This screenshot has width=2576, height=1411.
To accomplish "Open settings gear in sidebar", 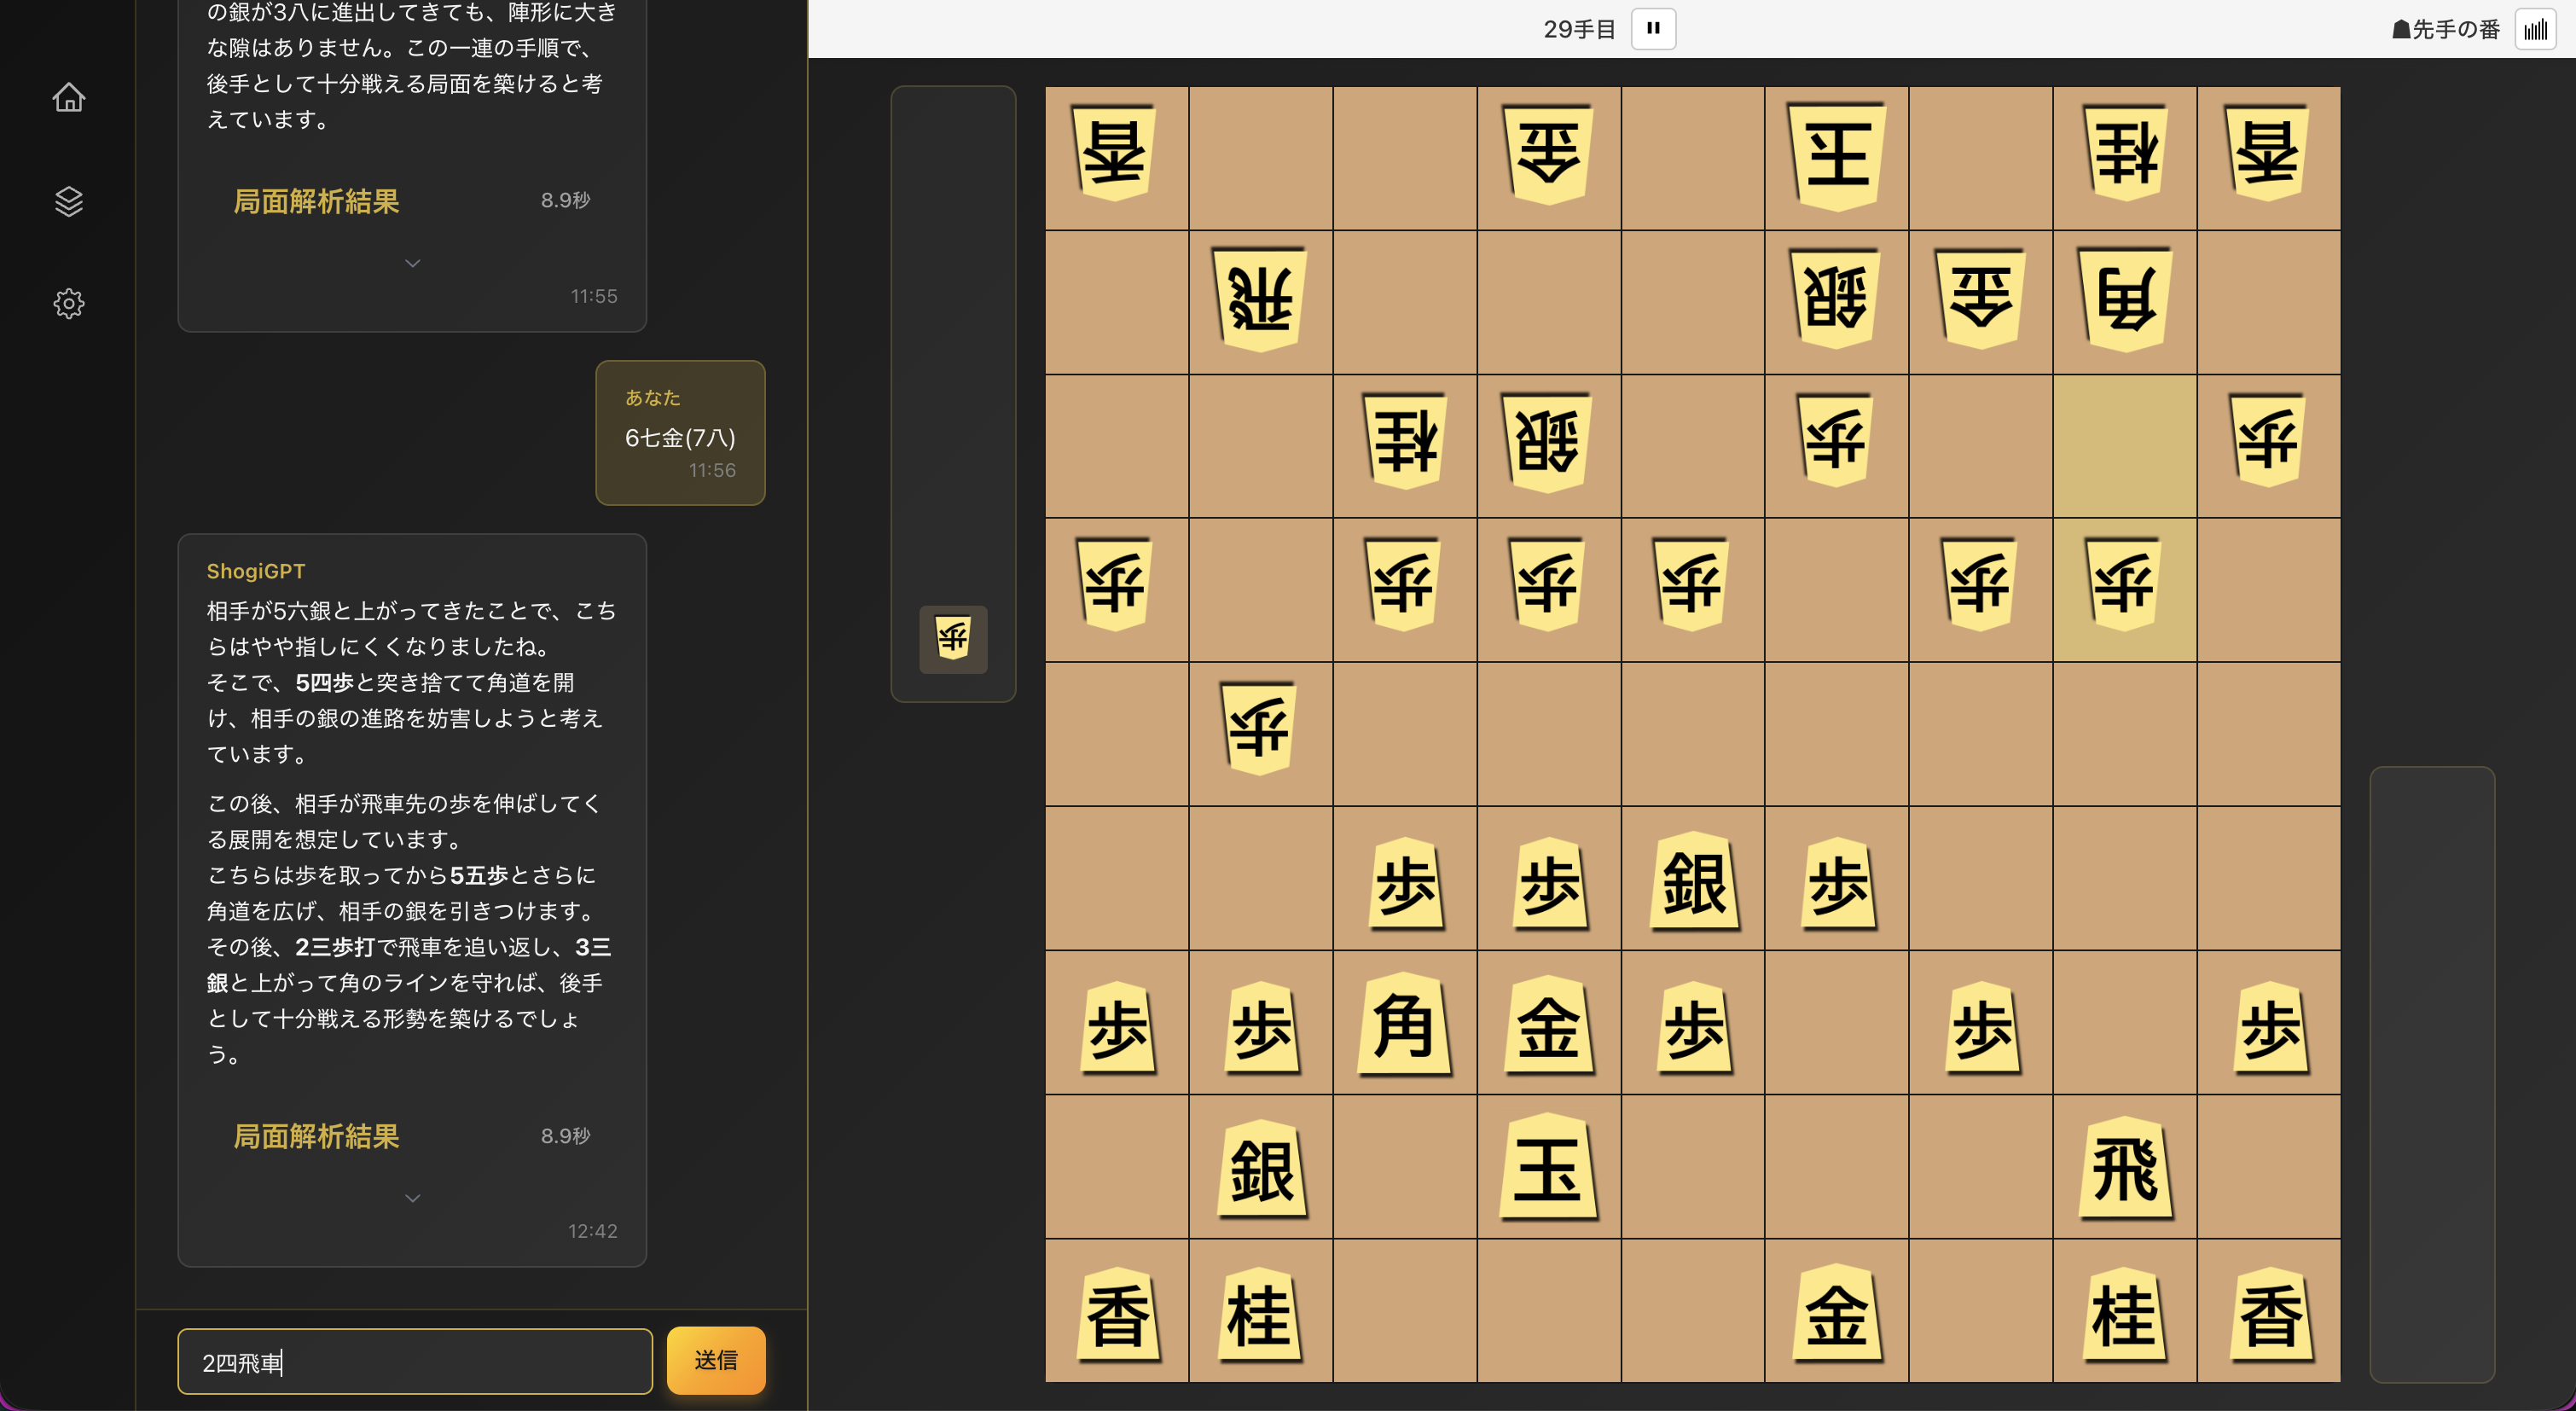I will [x=69, y=304].
